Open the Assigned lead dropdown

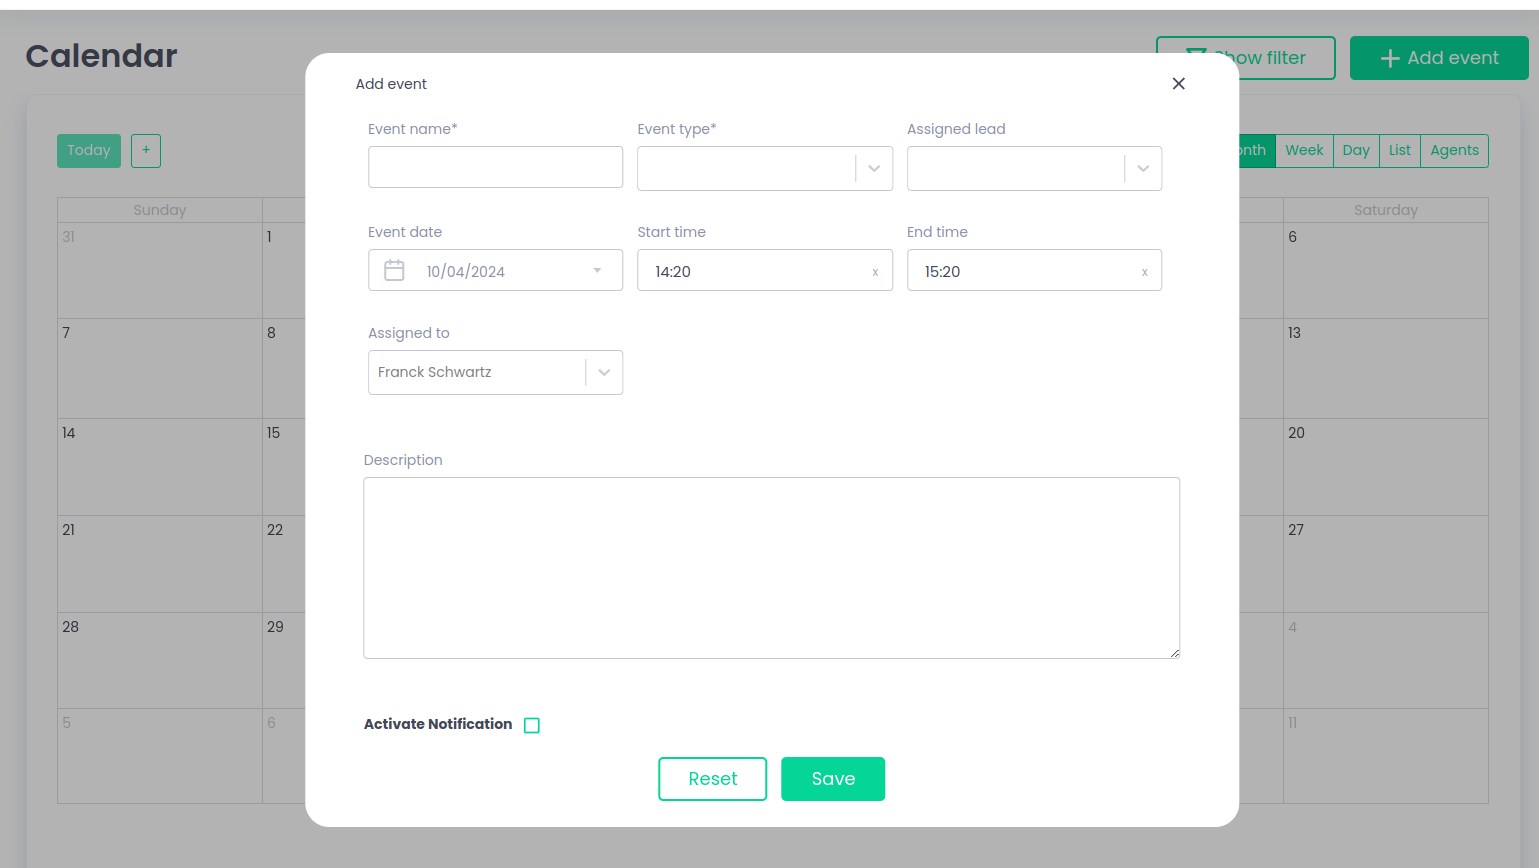[1143, 169]
